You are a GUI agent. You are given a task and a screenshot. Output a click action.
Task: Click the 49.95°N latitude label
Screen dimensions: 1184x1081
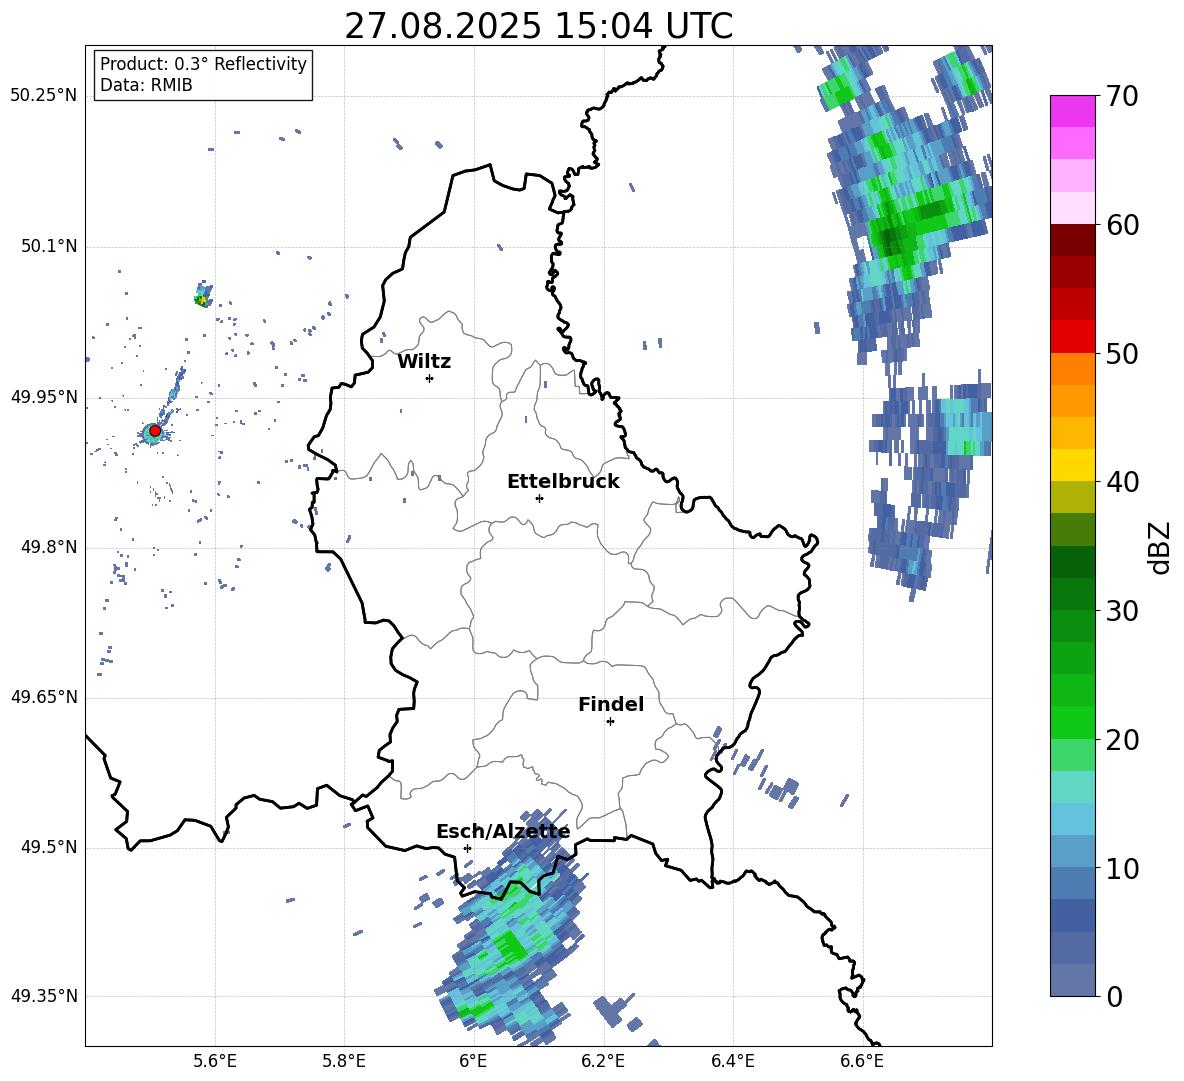point(44,397)
